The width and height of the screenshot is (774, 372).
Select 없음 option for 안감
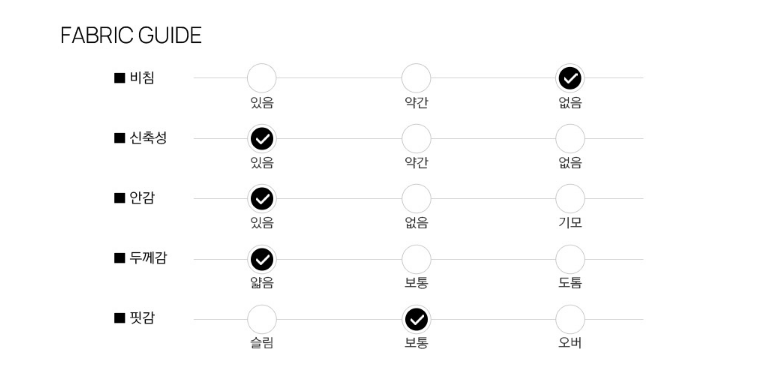416,199
